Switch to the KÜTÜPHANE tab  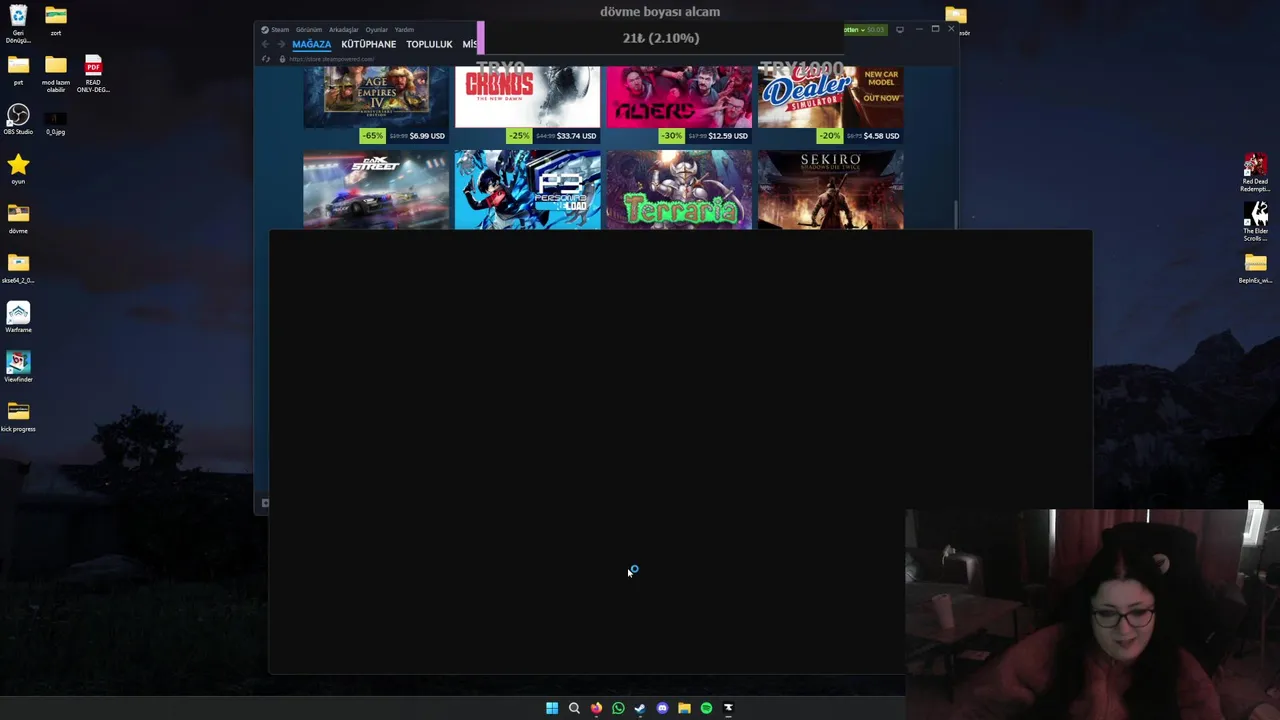point(368,44)
